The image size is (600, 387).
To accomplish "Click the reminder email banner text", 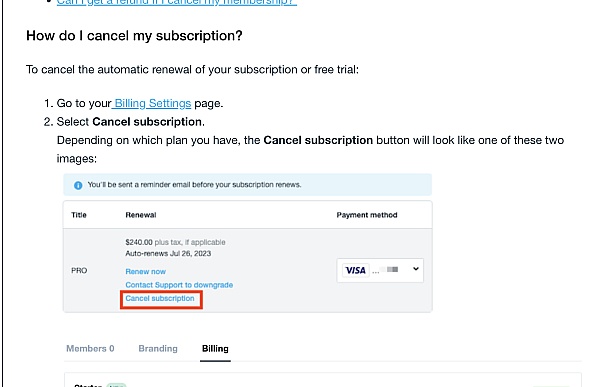I will coord(194,185).
